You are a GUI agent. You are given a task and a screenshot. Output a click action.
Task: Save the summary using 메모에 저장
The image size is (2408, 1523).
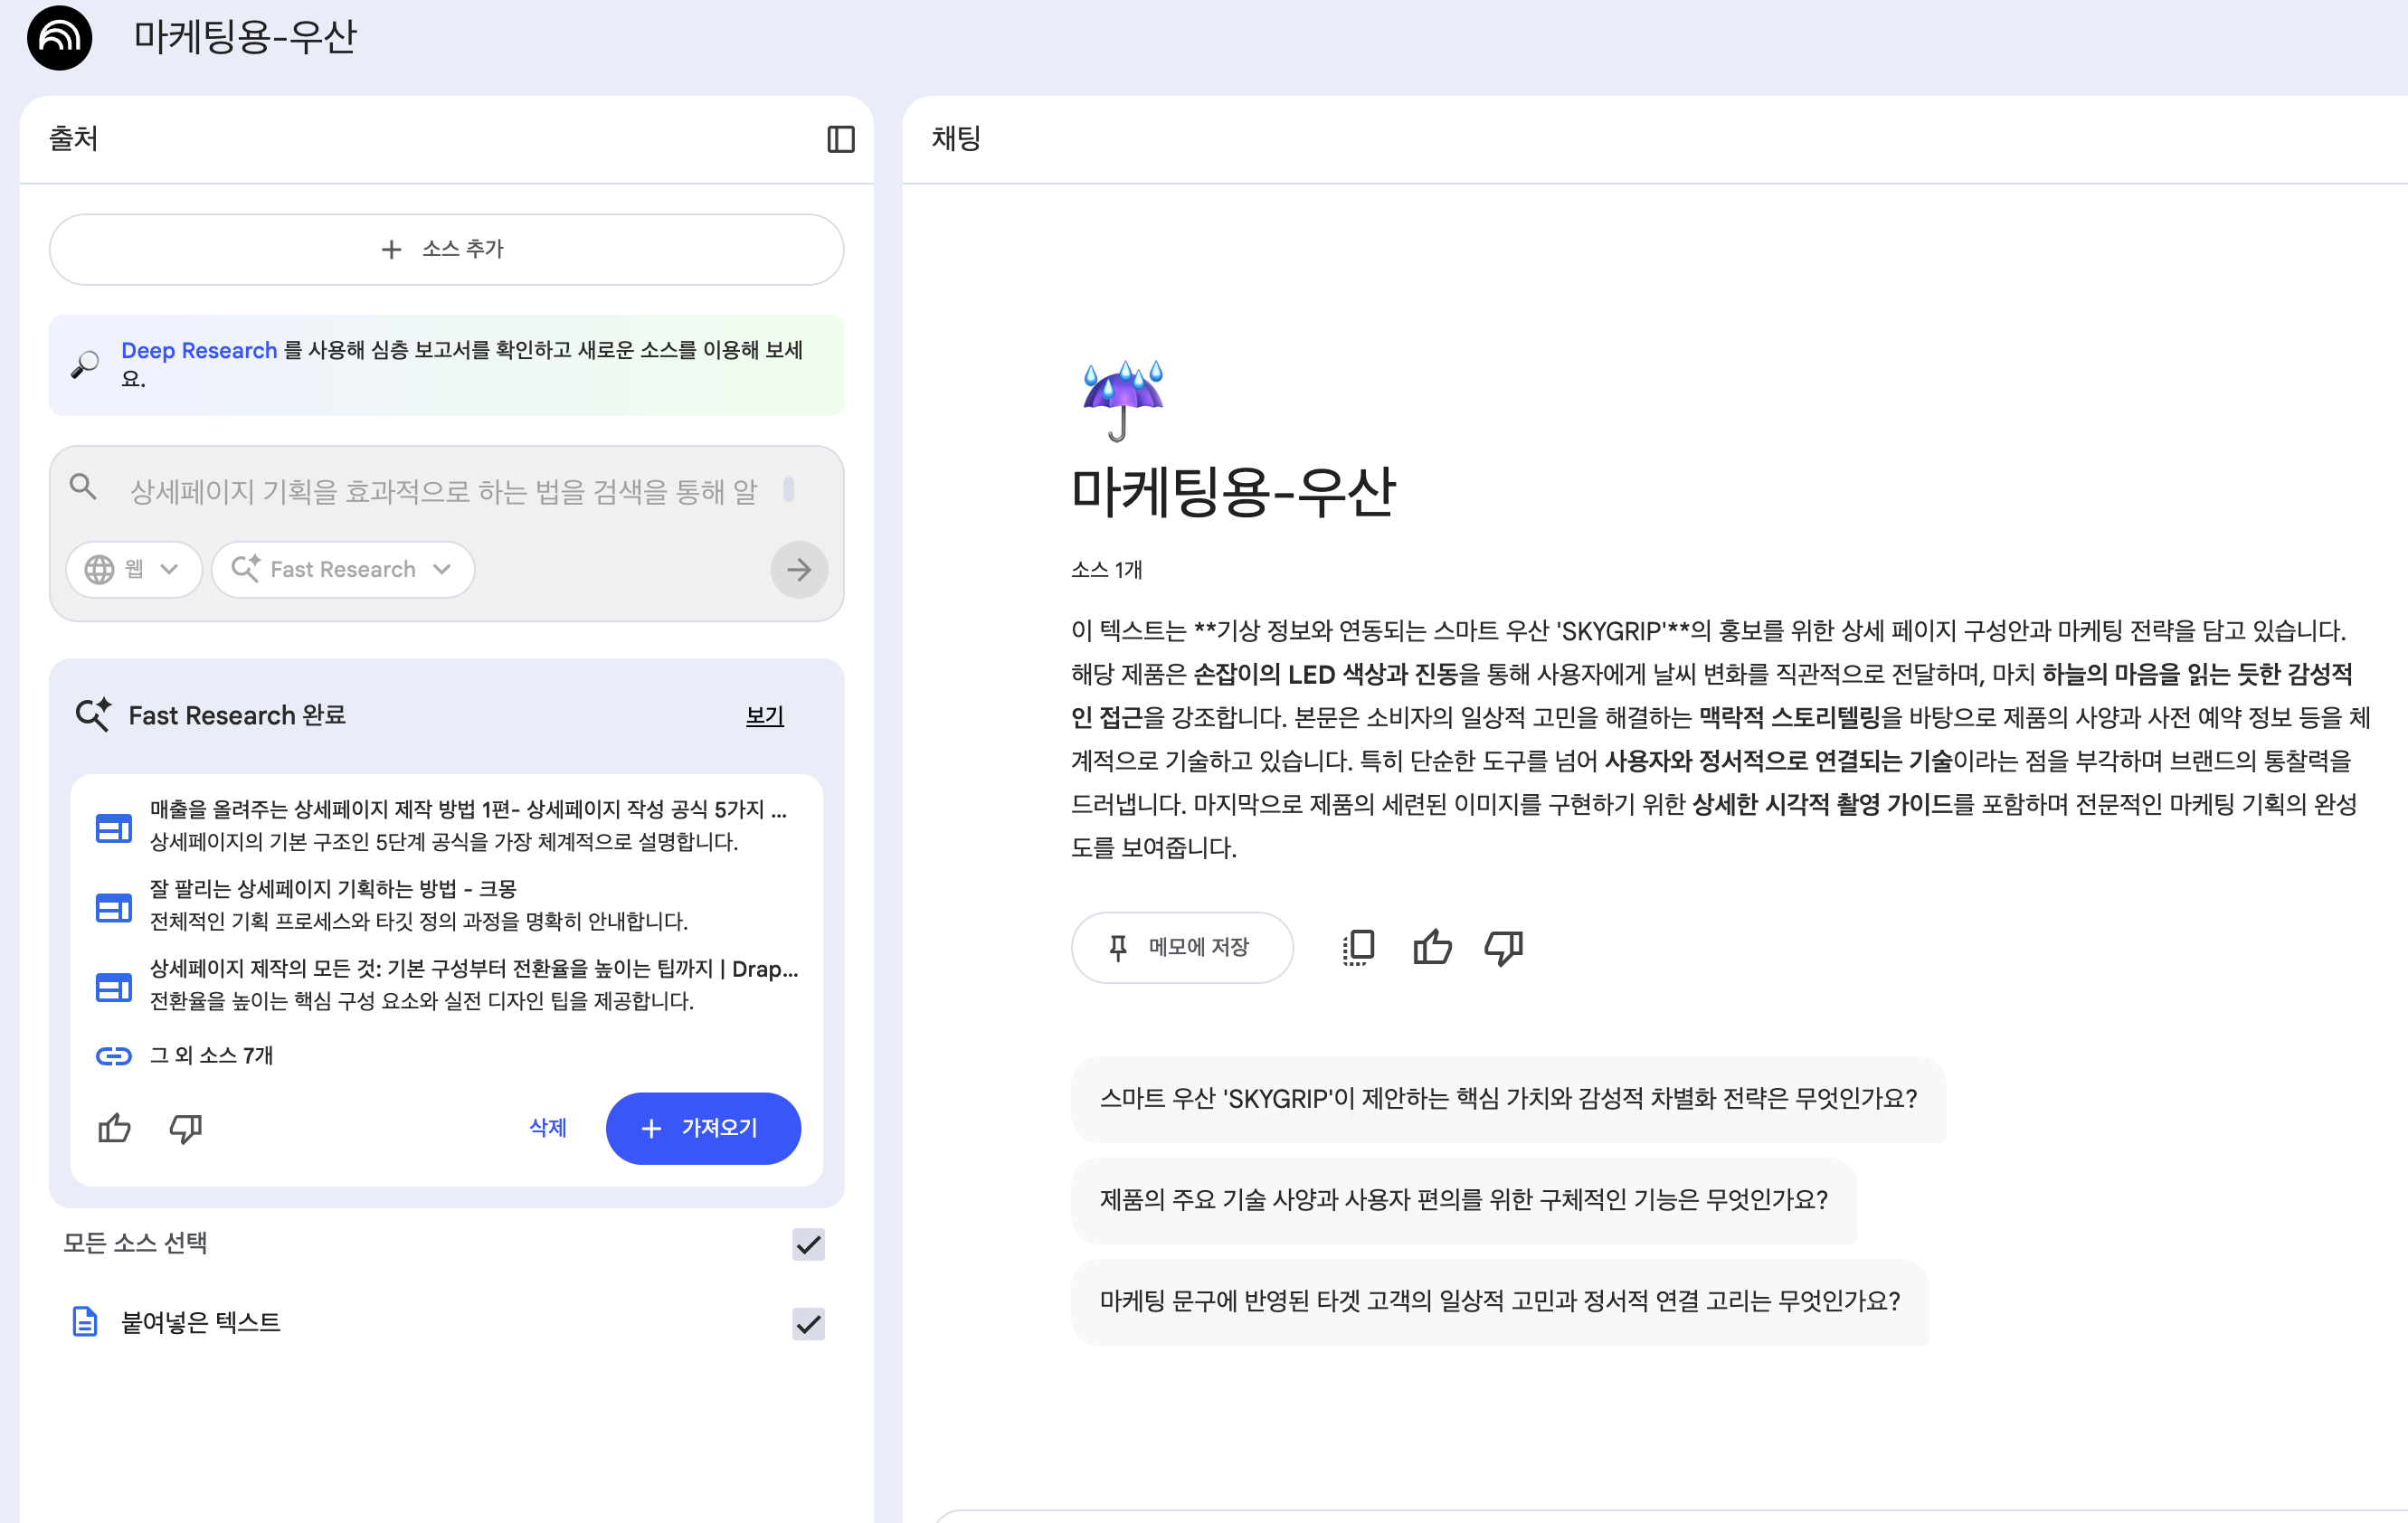click(1182, 947)
